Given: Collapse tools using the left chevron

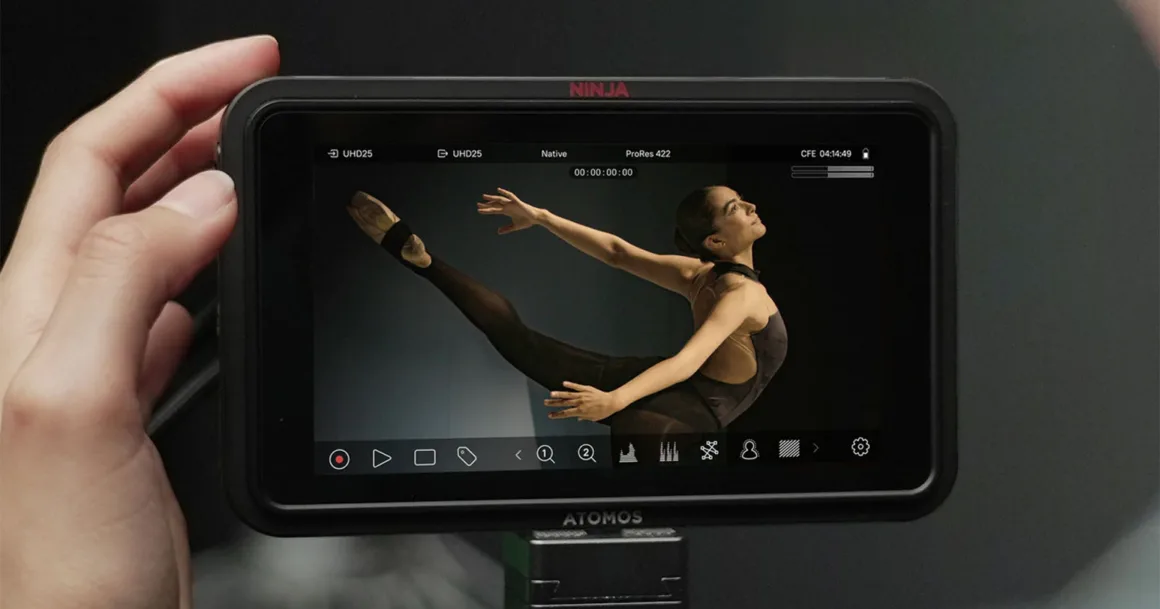Looking at the screenshot, I should (x=518, y=456).
